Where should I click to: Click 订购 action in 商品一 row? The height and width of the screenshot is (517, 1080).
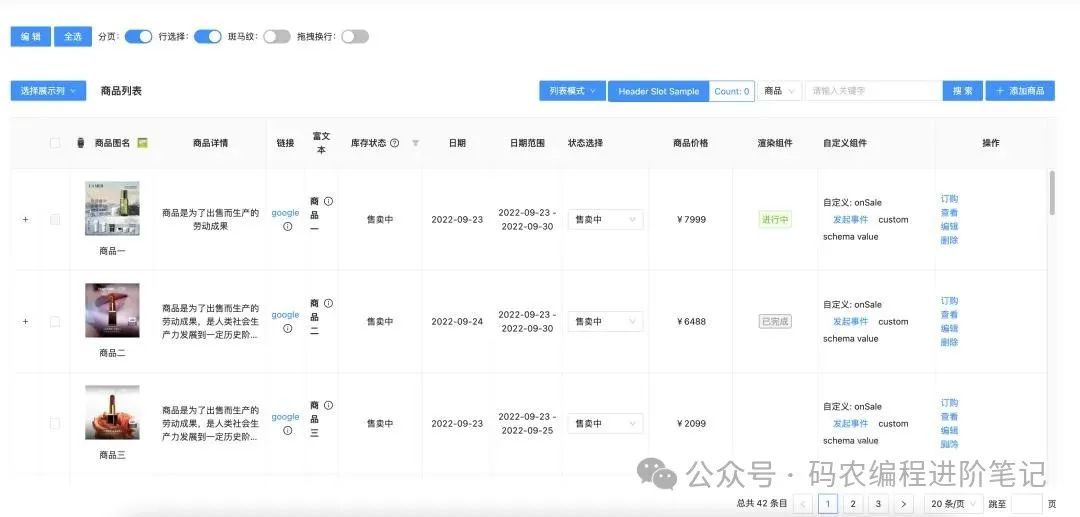click(x=949, y=198)
